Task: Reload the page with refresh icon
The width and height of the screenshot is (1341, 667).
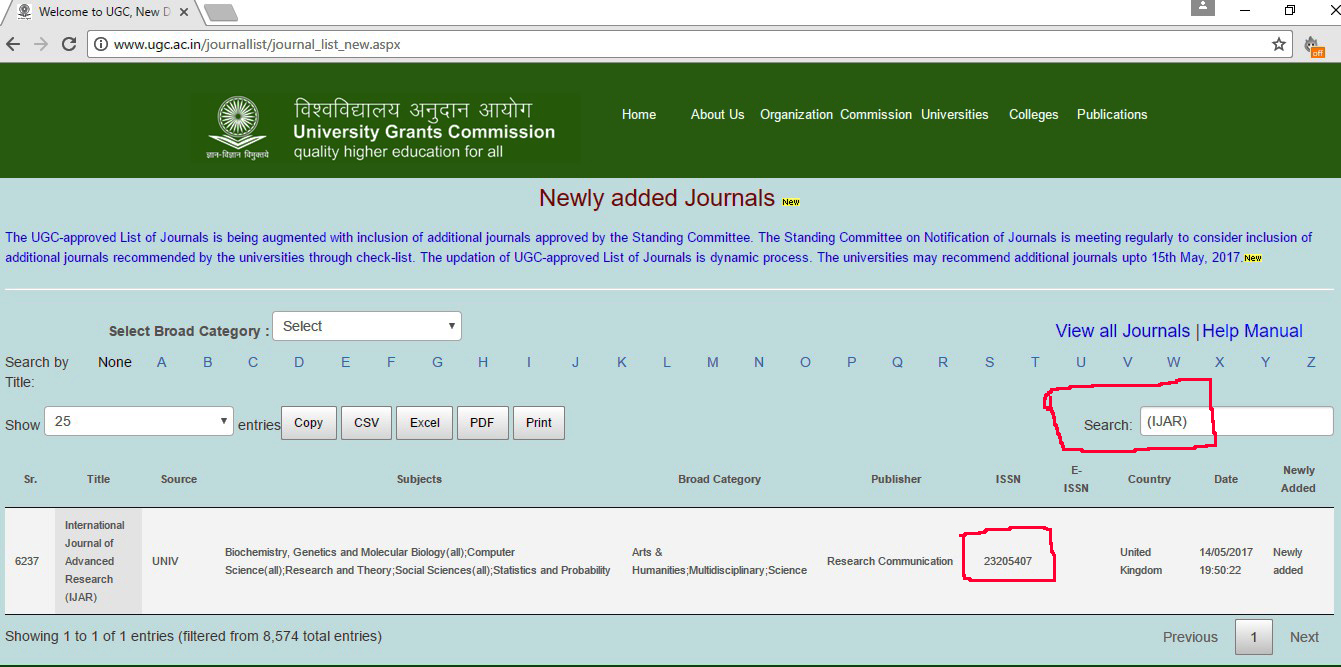Action: pyautogui.click(x=69, y=44)
